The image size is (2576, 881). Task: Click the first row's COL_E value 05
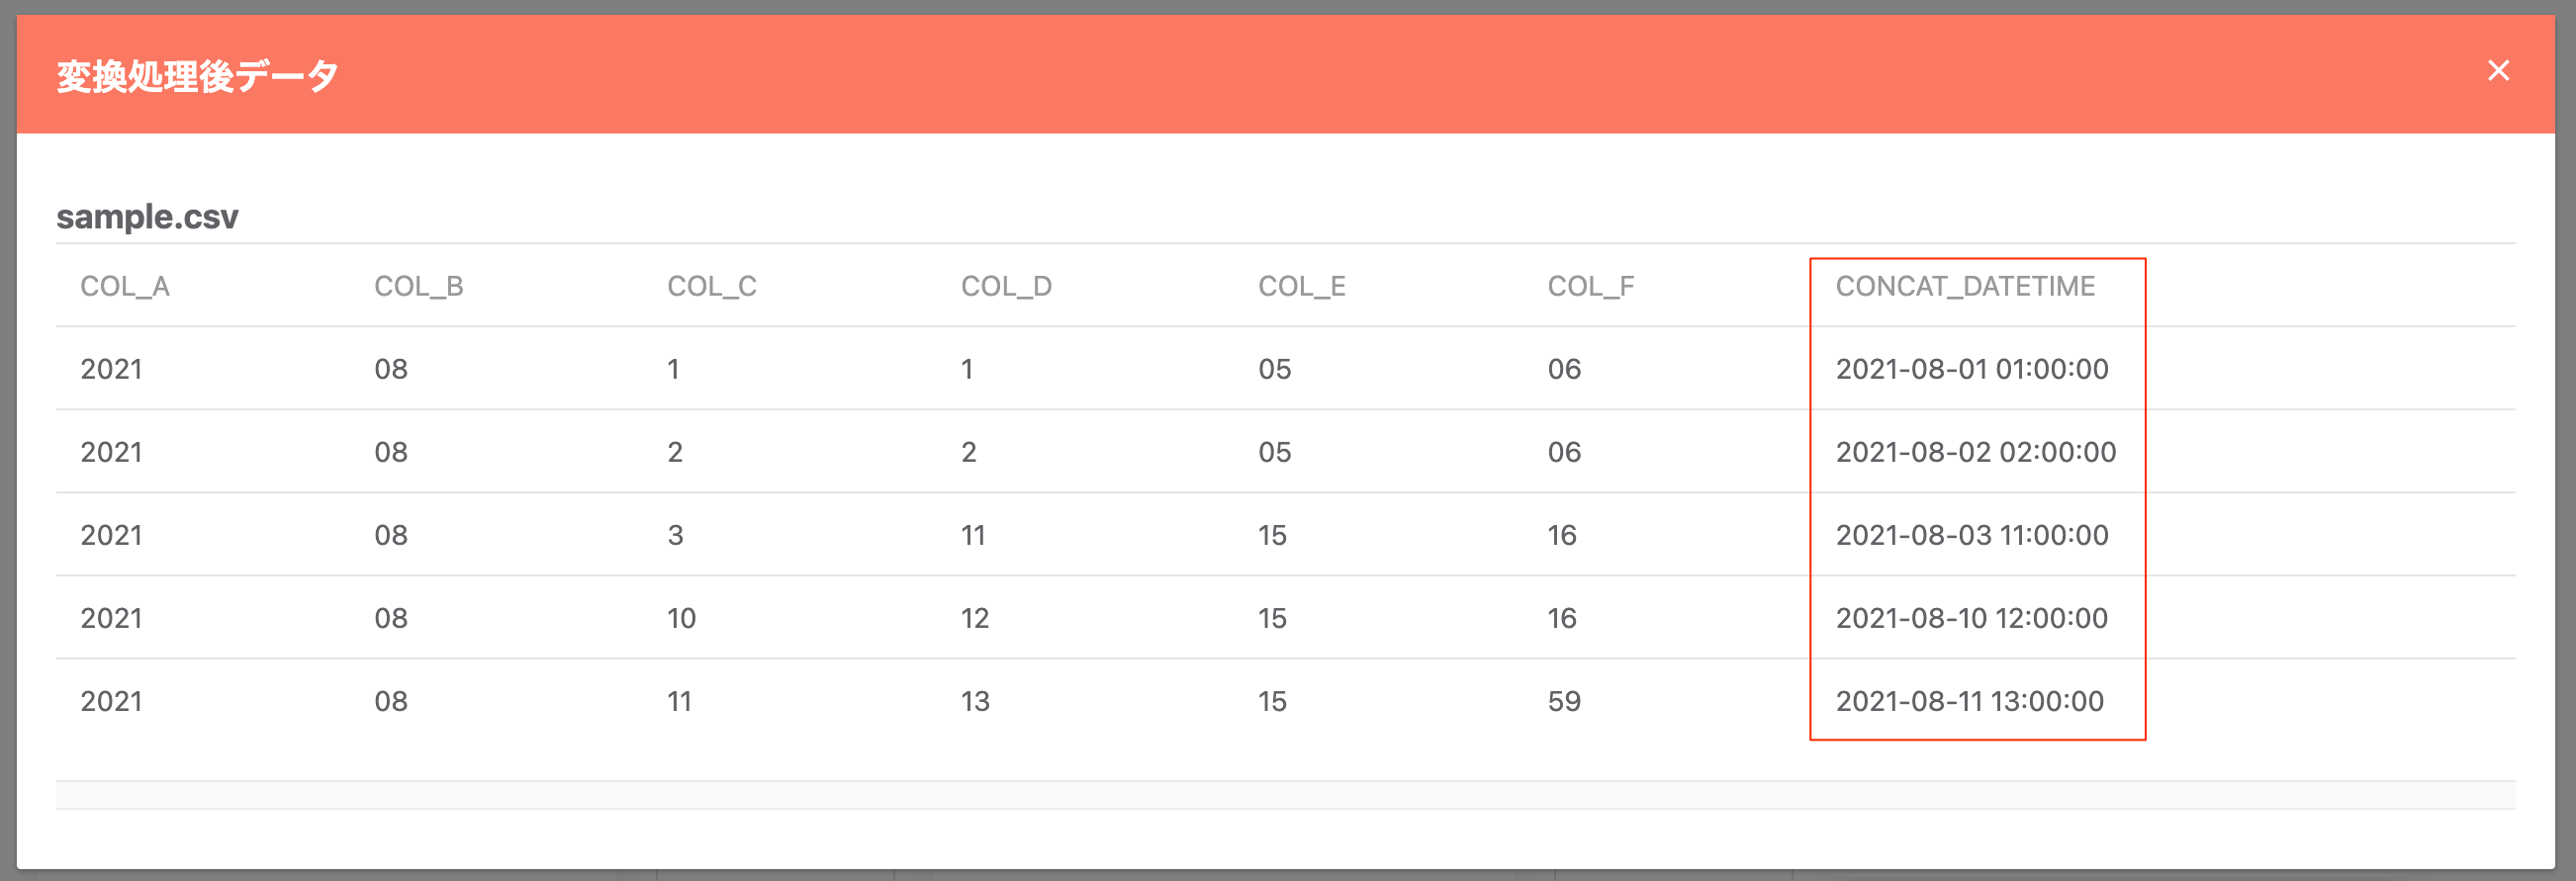click(1274, 369)
